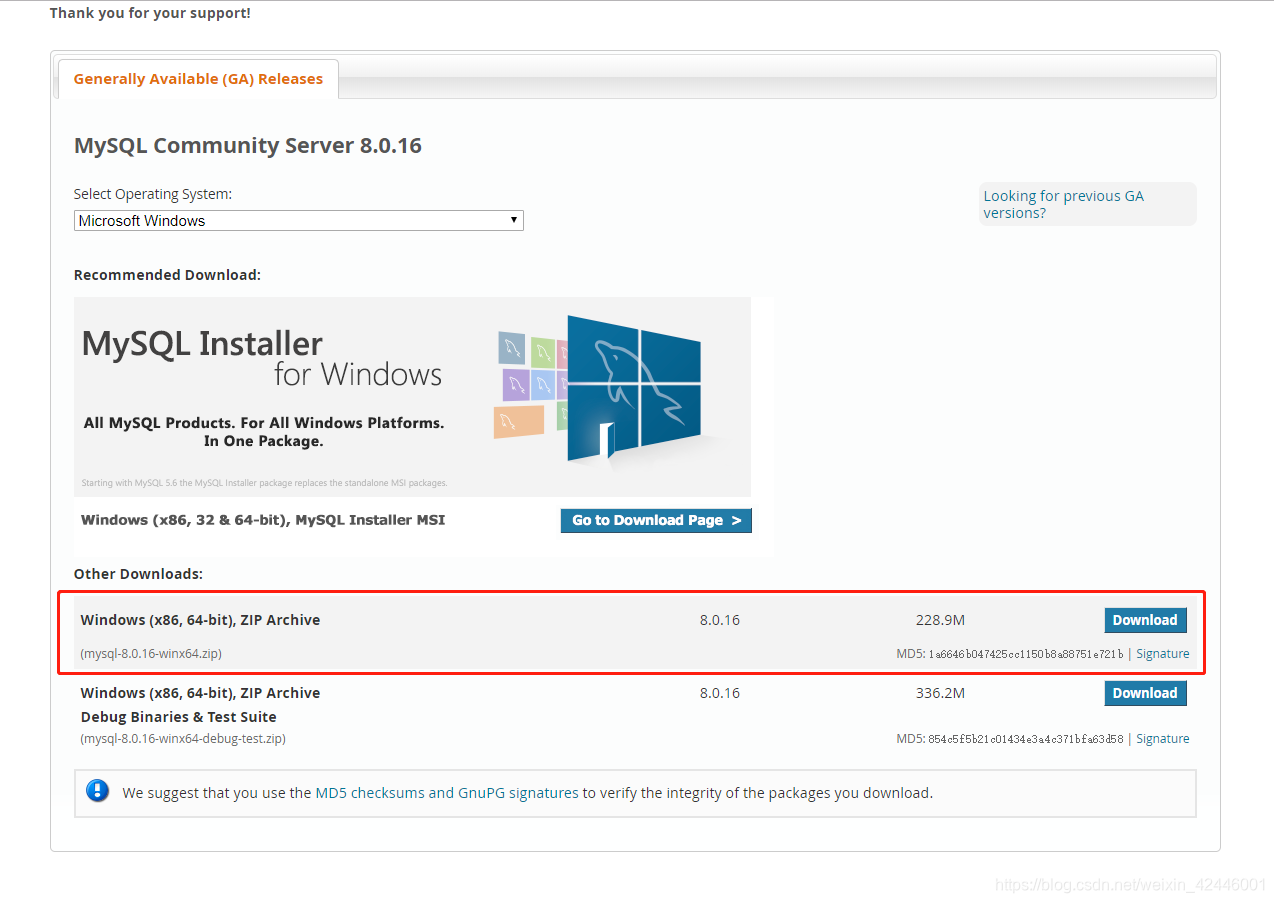Select MD5 hash starting with 854c5f
This screenshot has height=903, width=1274.
[1026, 739]
